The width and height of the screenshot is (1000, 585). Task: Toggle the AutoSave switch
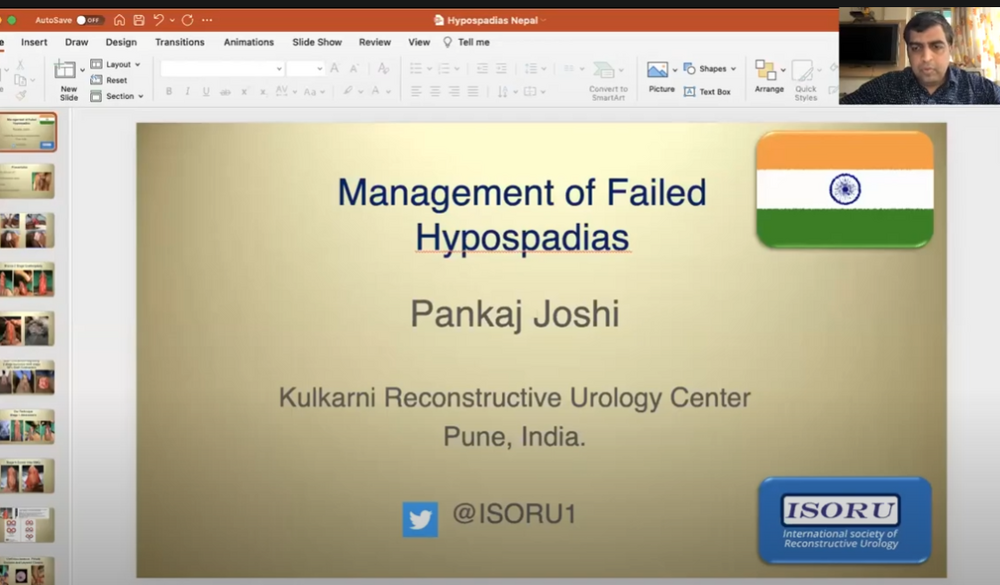coord(89,20)
